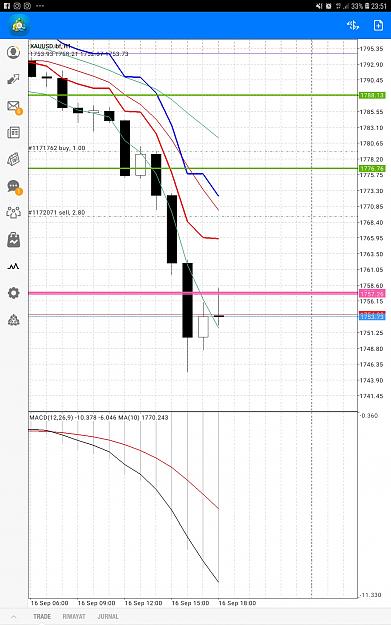Image resolution: width=391 pixels, height=625 pixels.
Task: Tap the XAUUSD symbol title on chart
Action: 50,47
